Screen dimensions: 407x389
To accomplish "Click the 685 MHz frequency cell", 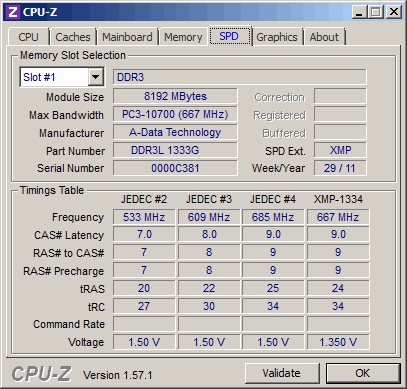I will 273,217.
